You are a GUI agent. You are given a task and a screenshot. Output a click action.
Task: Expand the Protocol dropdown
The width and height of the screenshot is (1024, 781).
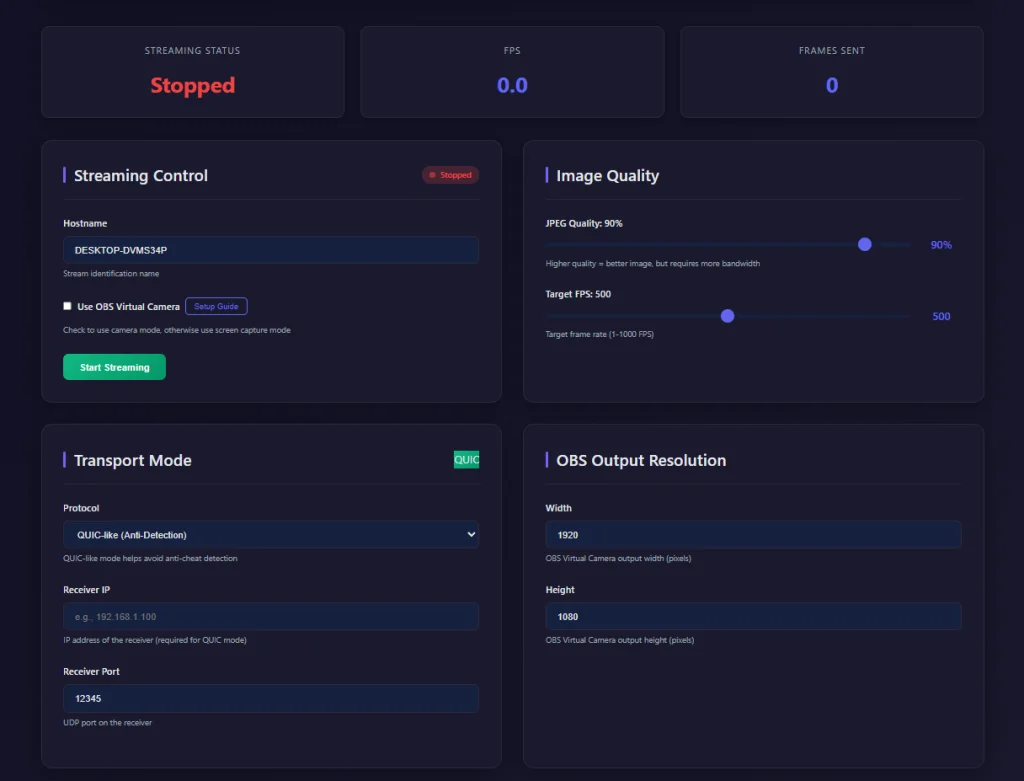(271, 534)
